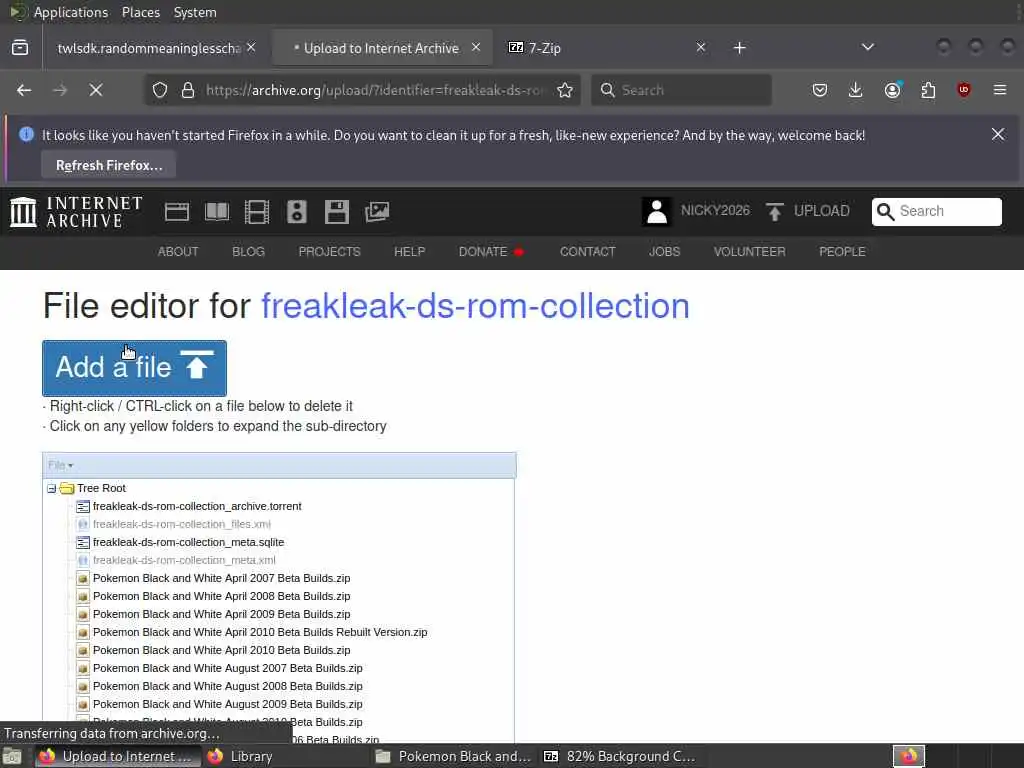1024x768 pixels.
Task: Close the twlsdk.randommeaninglesscha tab
Action: (251, 48)
